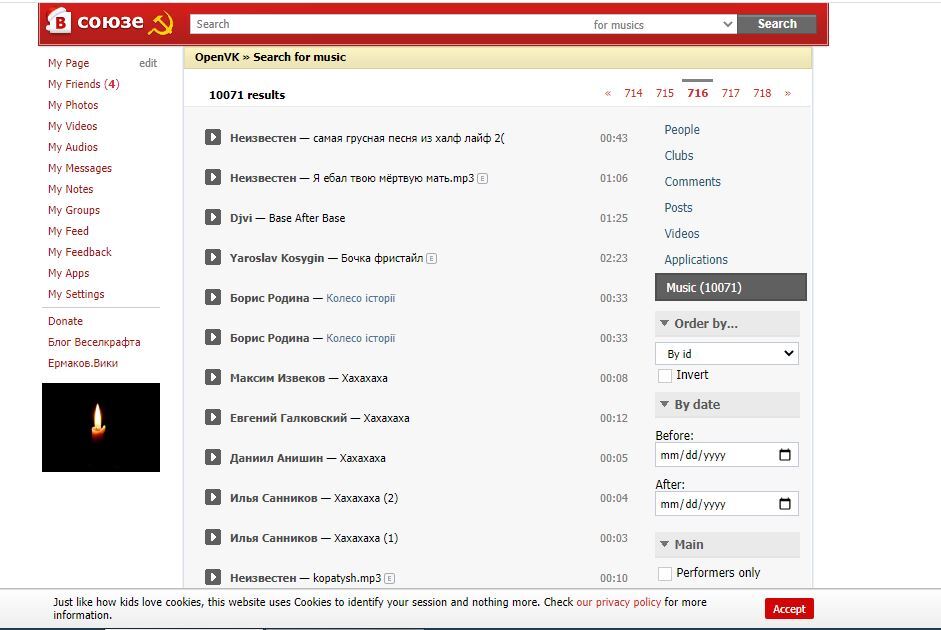This screenshot has height=630, width=941.
Task: Play Djvi Base After Base track
Action: coord(212,217)
